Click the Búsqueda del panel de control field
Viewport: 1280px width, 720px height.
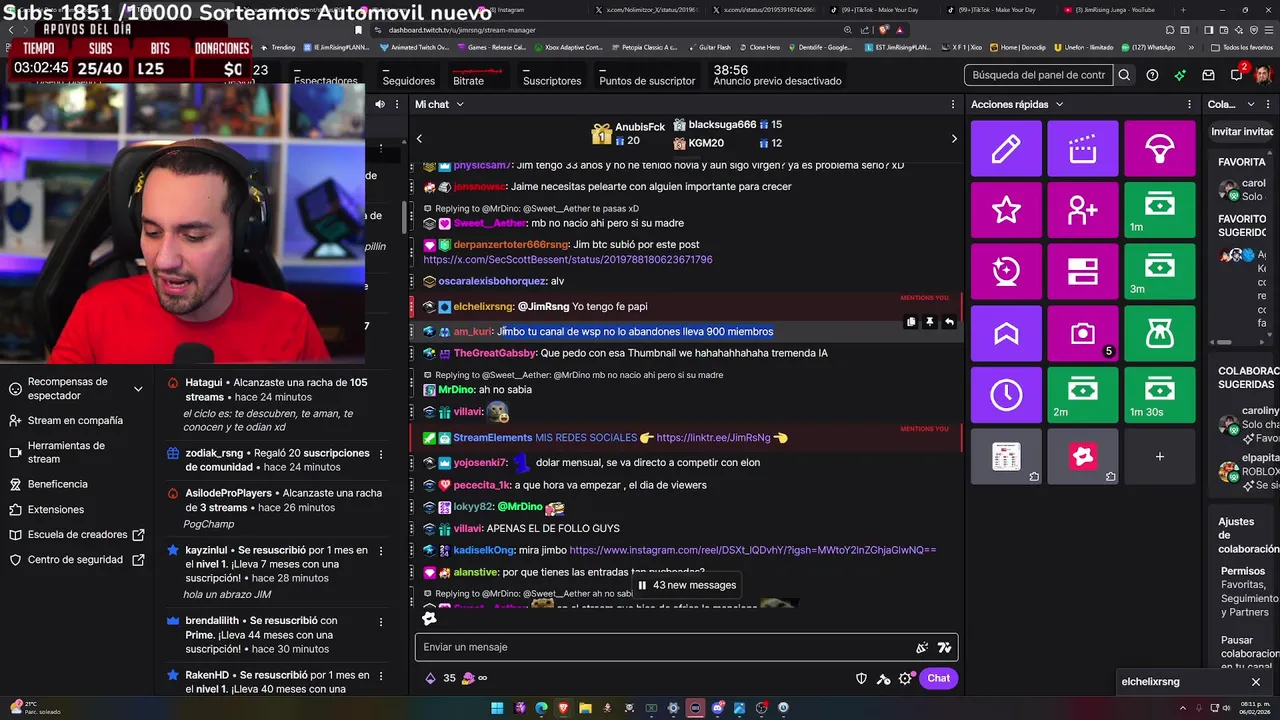[x=1039, y=75]
